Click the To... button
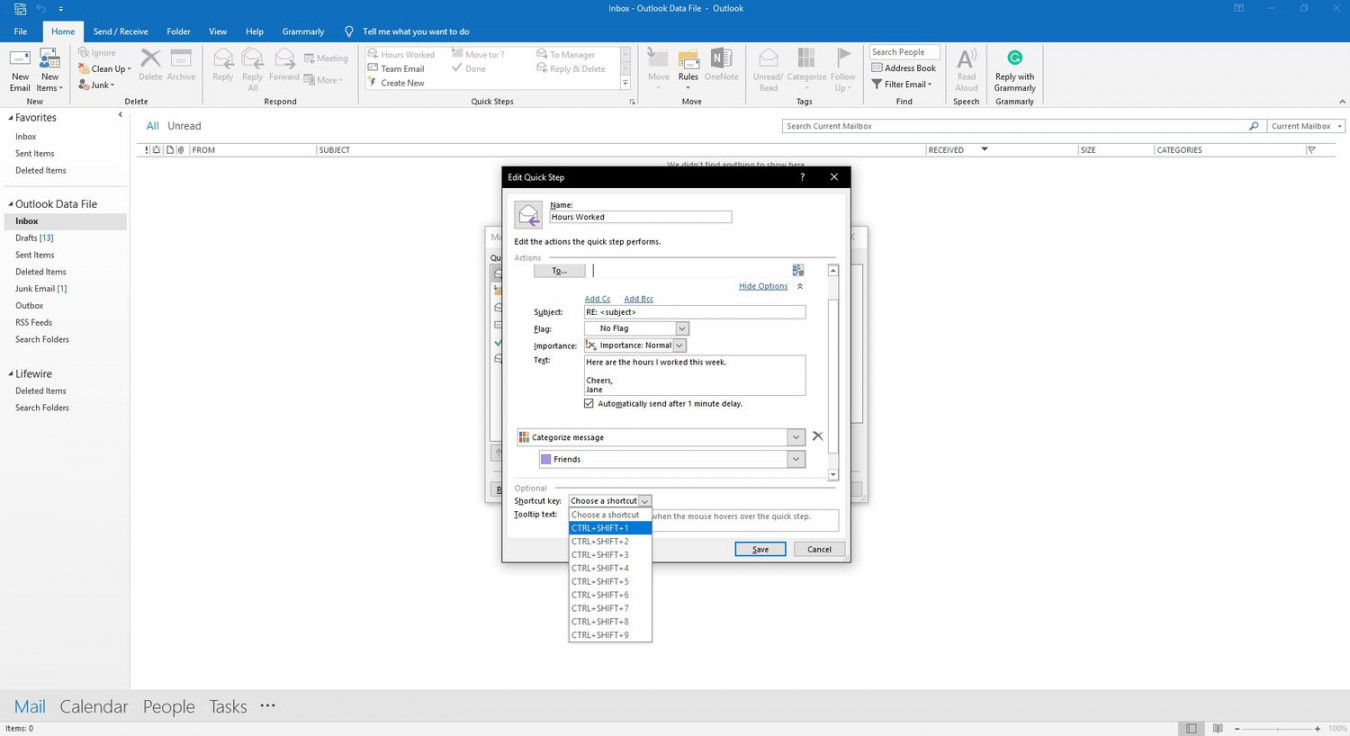1350x736 pixels. 560,270
